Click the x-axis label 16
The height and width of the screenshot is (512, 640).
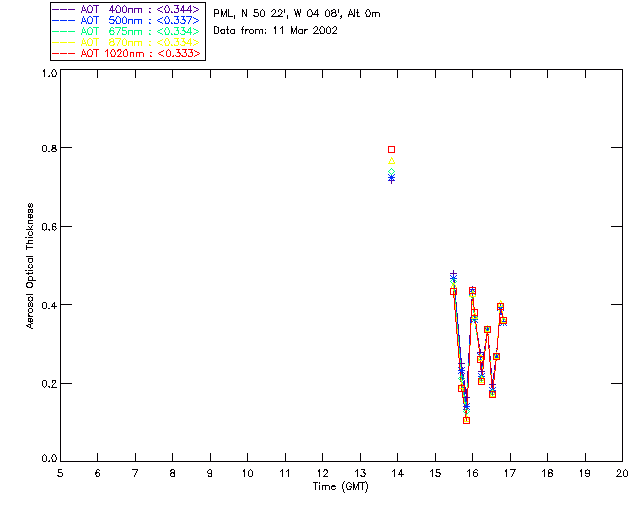click(x=473, y=473)
